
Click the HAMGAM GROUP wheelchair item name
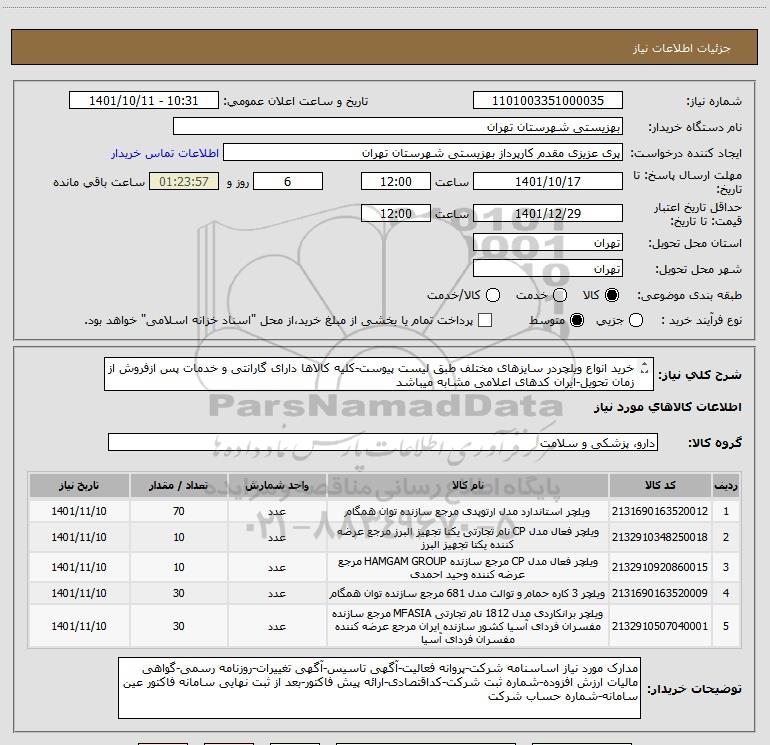[x=468, y=567]
